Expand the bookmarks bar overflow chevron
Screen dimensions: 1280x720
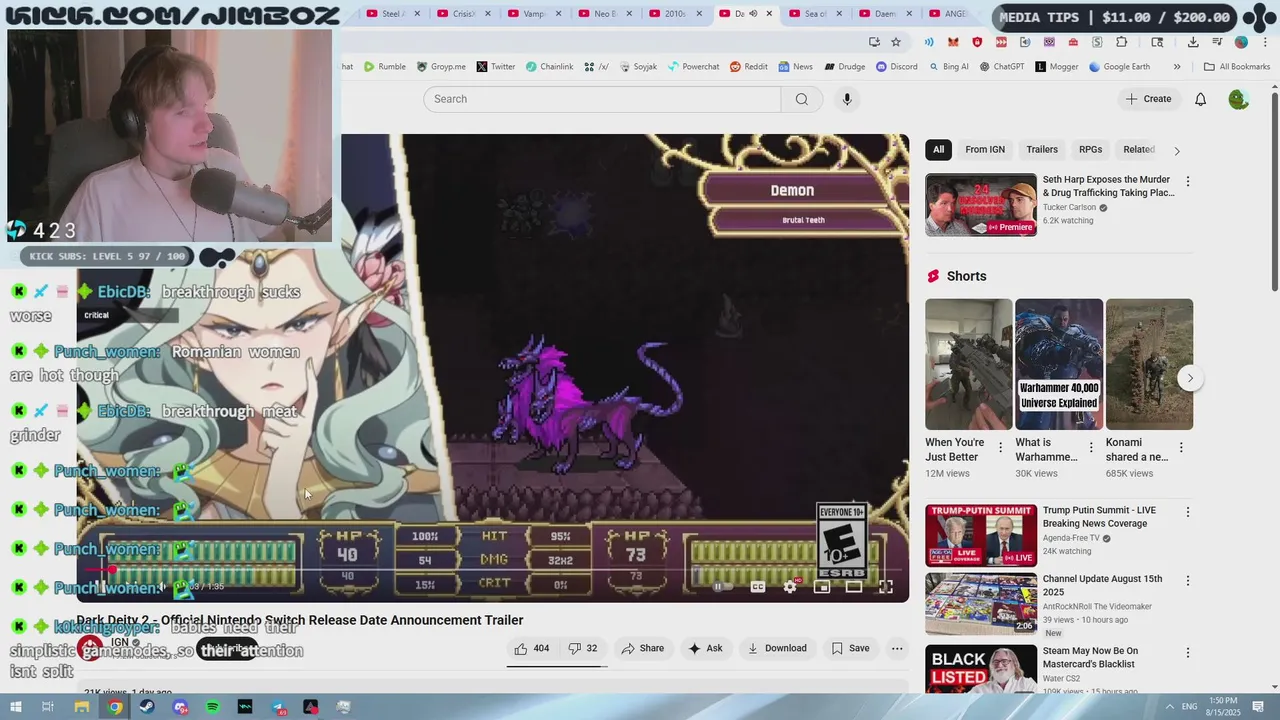coord(1177,67)
